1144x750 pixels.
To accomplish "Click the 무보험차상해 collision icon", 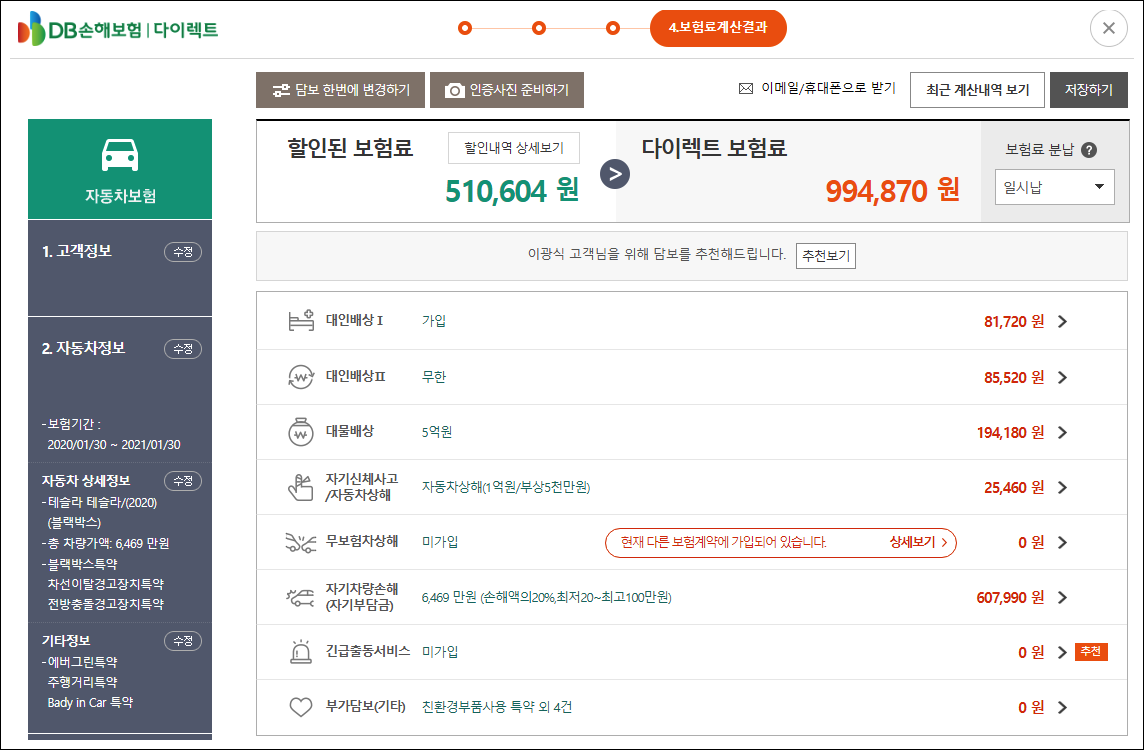I will pos(300,542).
